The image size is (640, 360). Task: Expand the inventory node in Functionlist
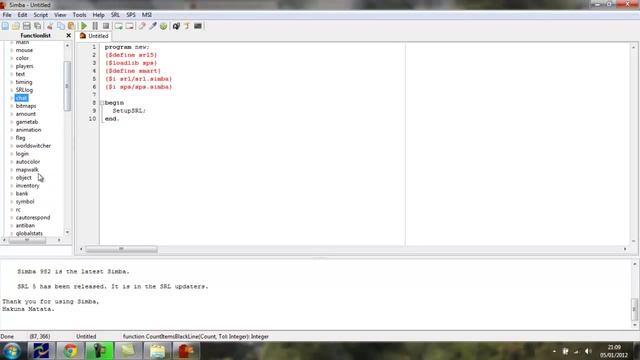point(12,186)
